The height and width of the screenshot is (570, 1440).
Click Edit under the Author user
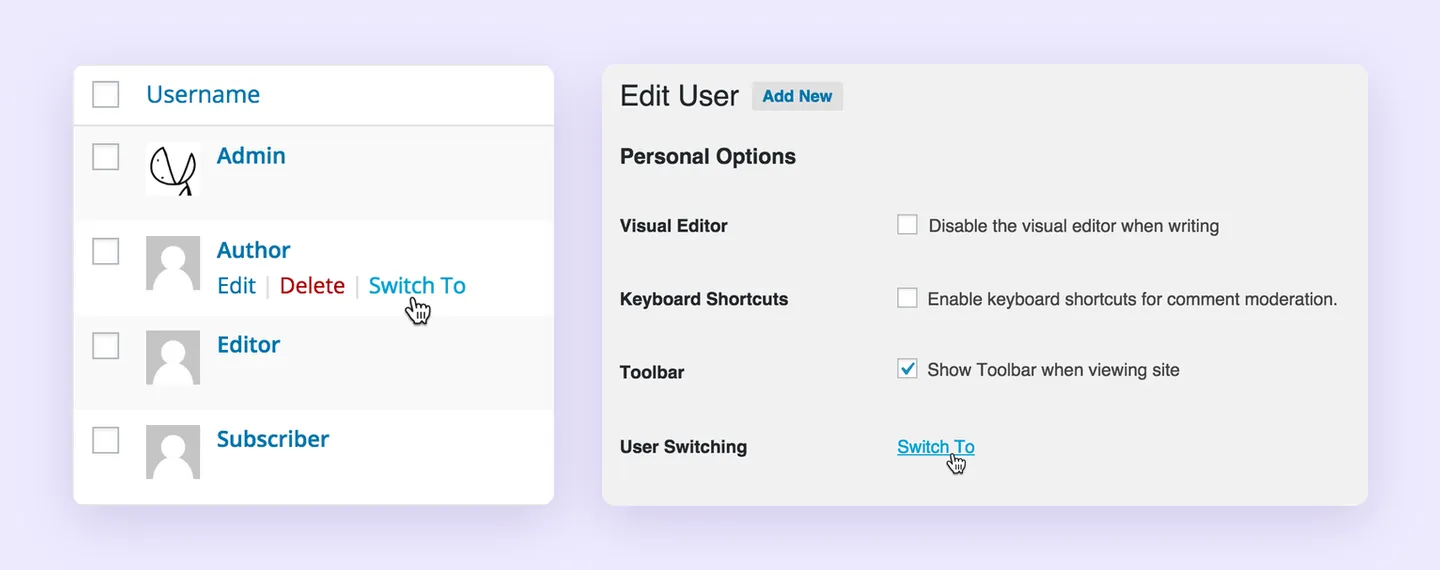click(x=236, y=286)
